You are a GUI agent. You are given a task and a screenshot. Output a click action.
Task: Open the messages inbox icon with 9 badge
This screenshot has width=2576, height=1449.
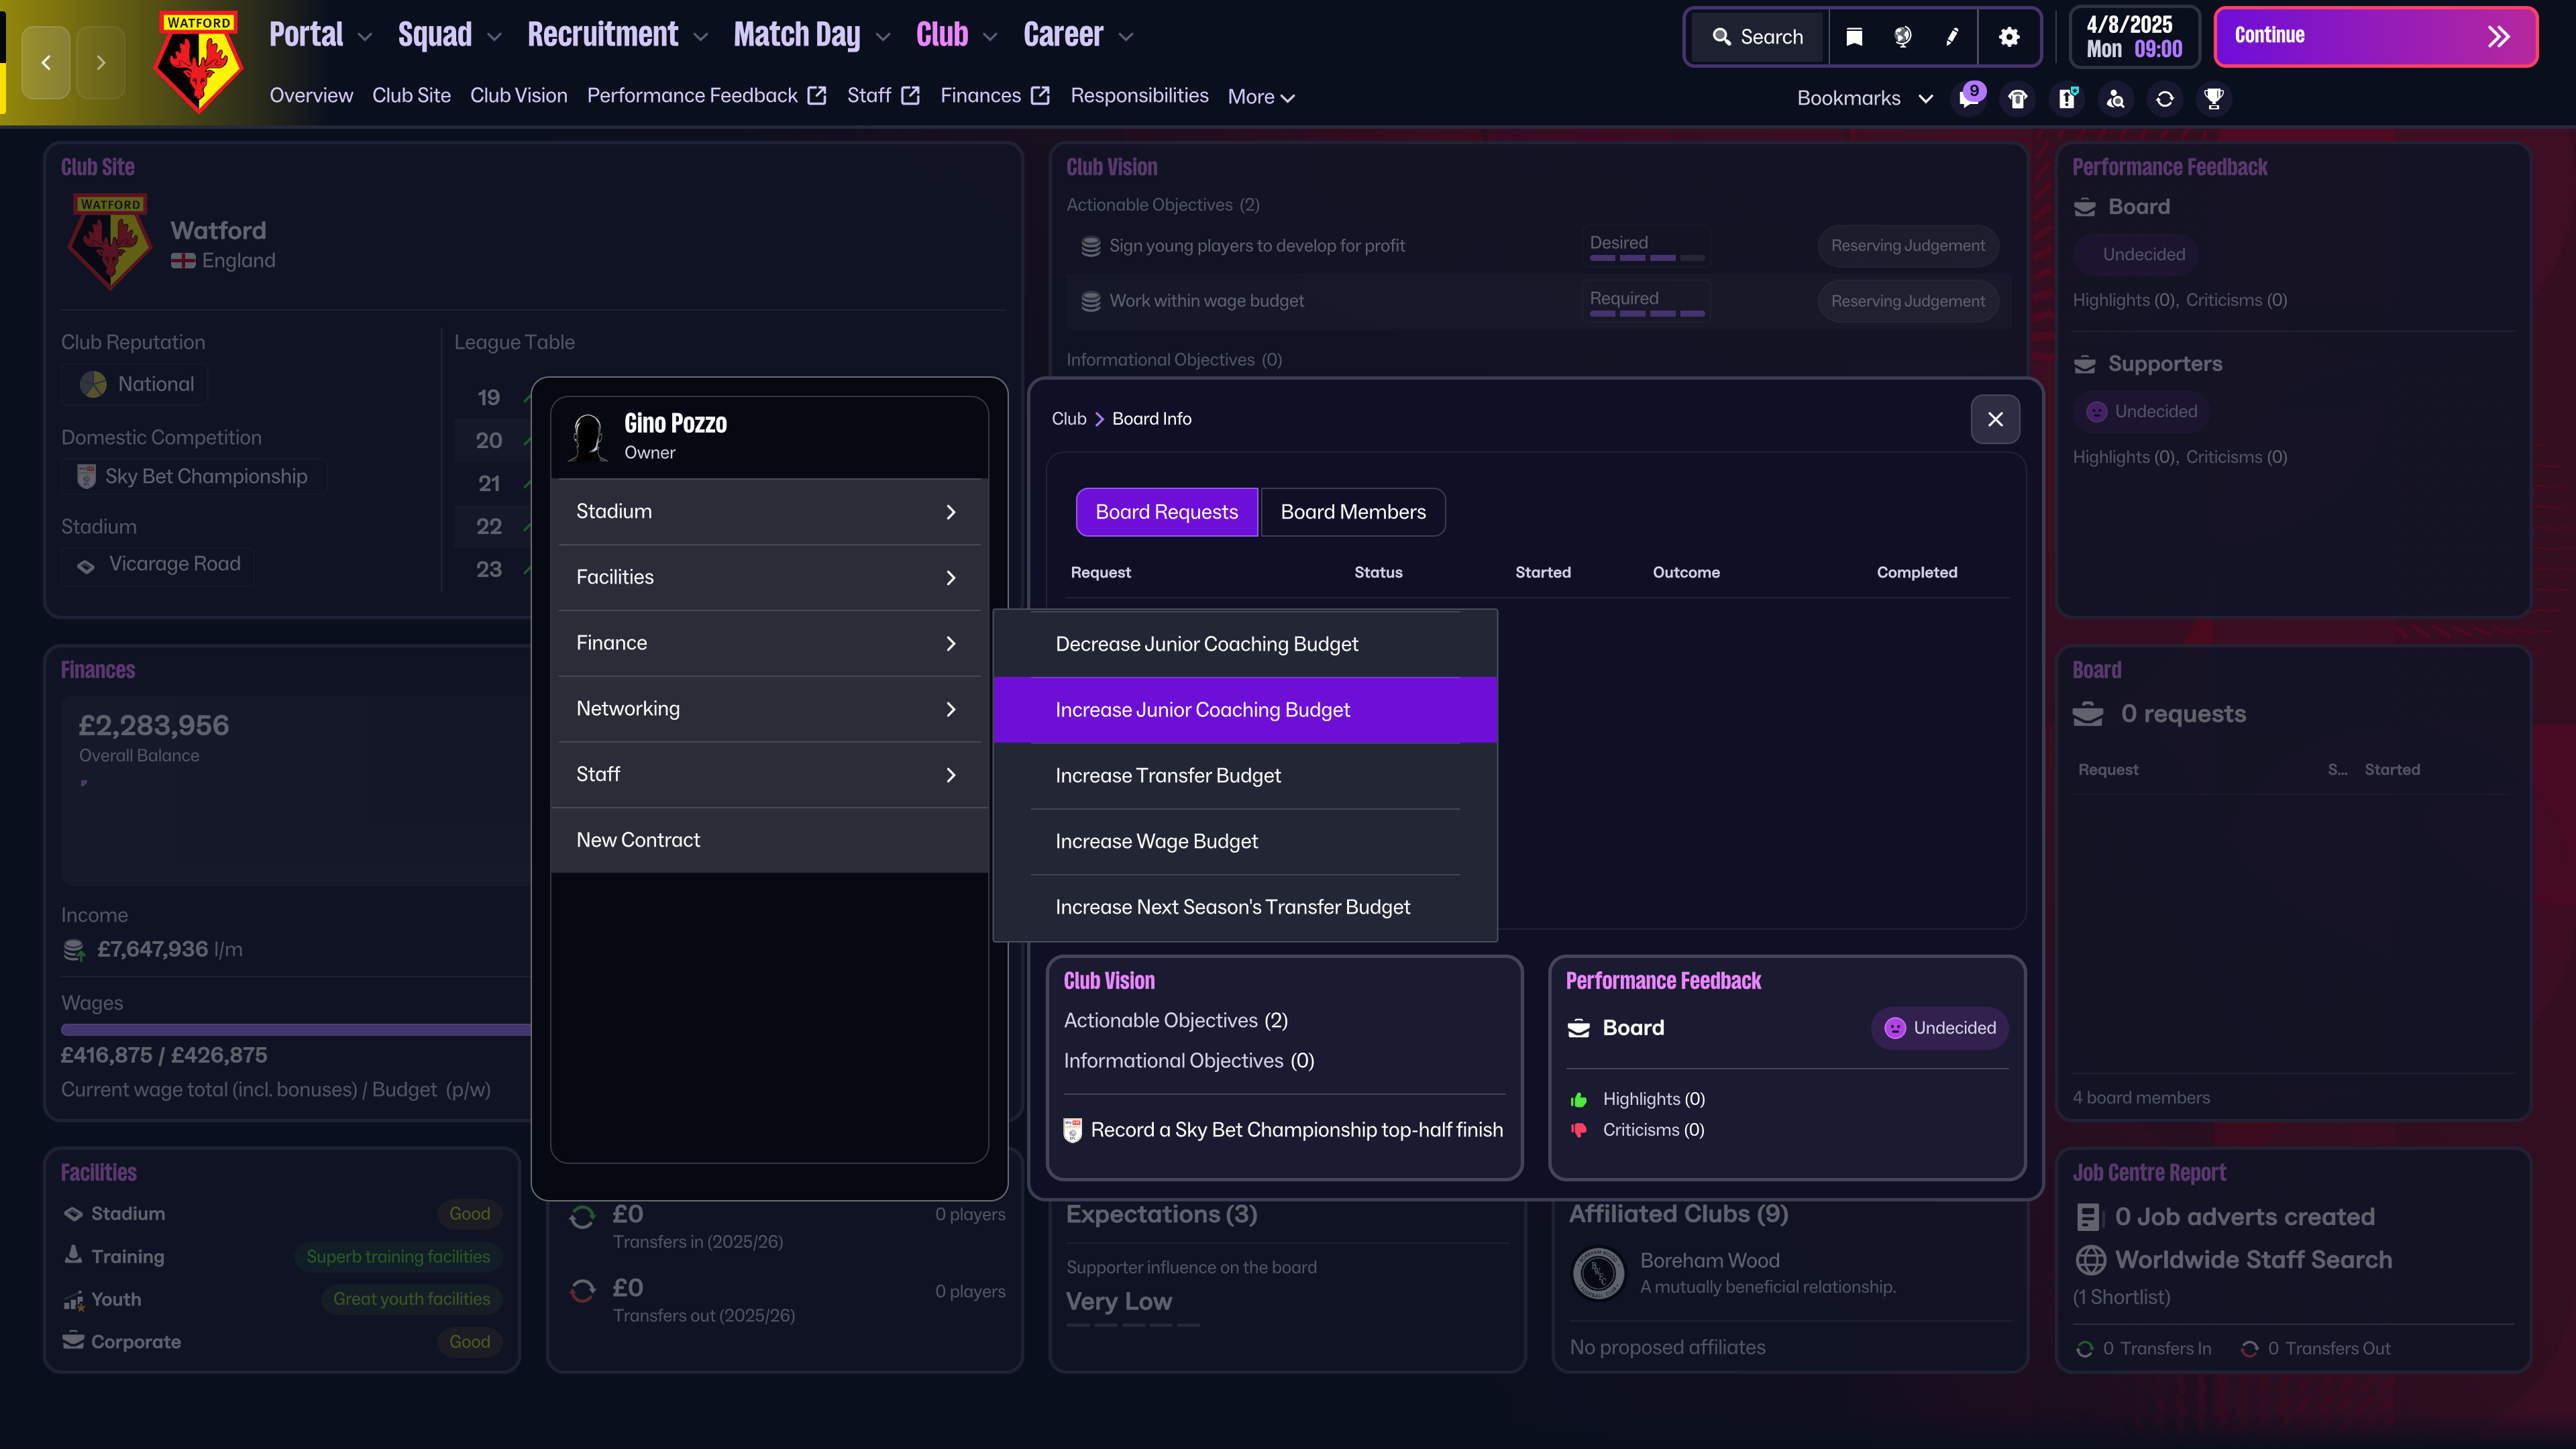1969,98
